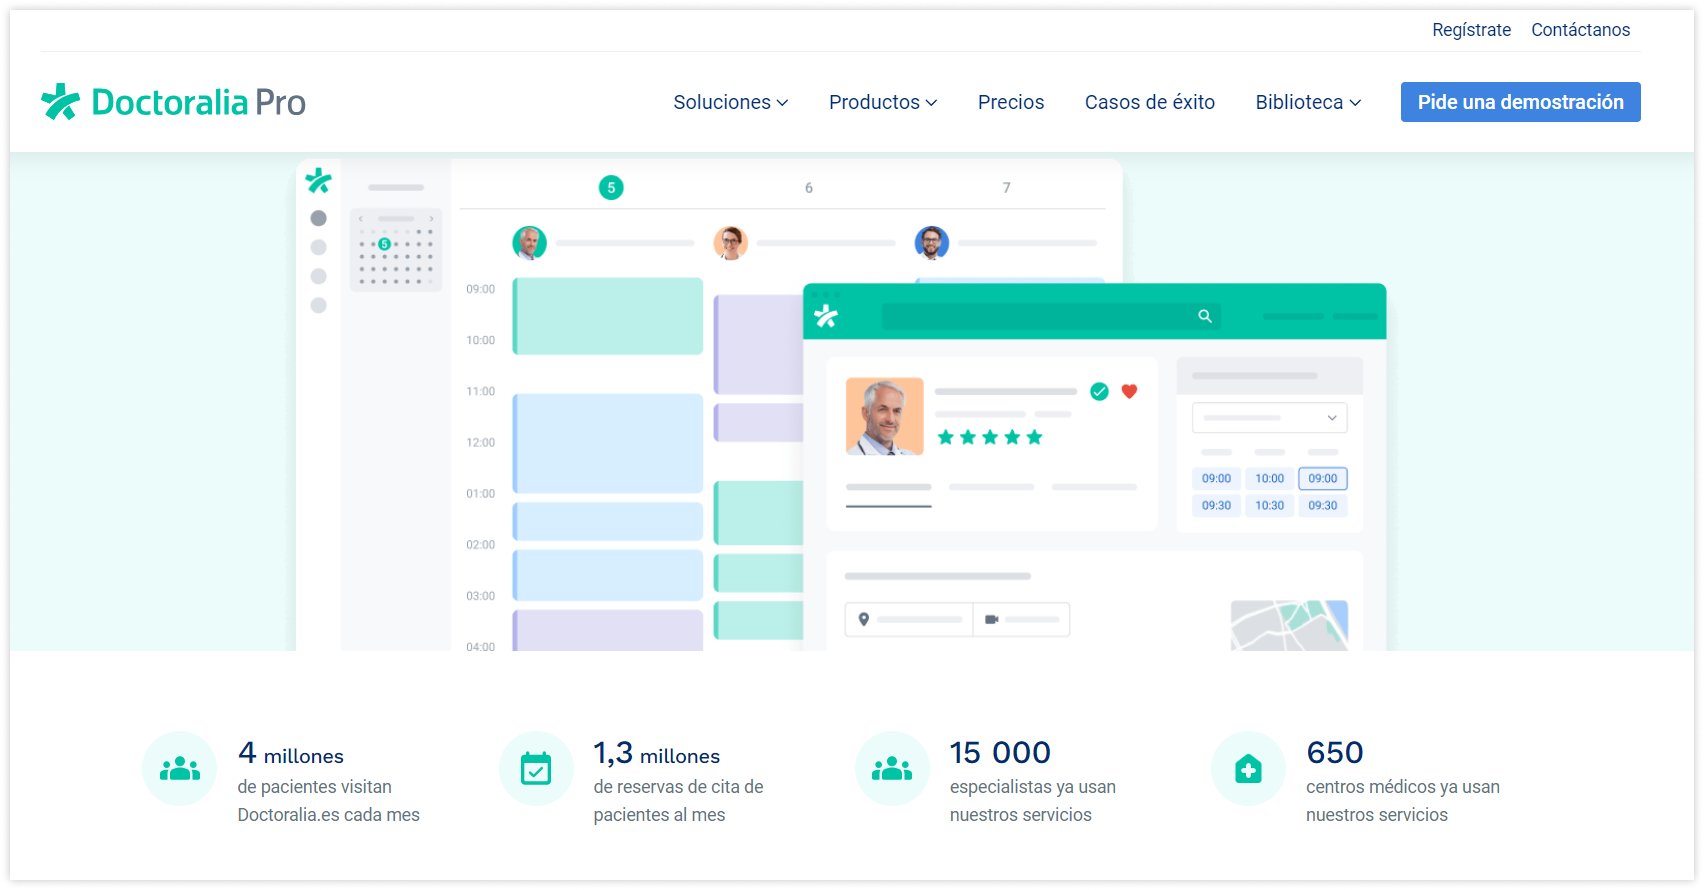Click the patients group icon beside 4 millones
The width and height of the screenshot is (1704, 890).
(180, 768)
